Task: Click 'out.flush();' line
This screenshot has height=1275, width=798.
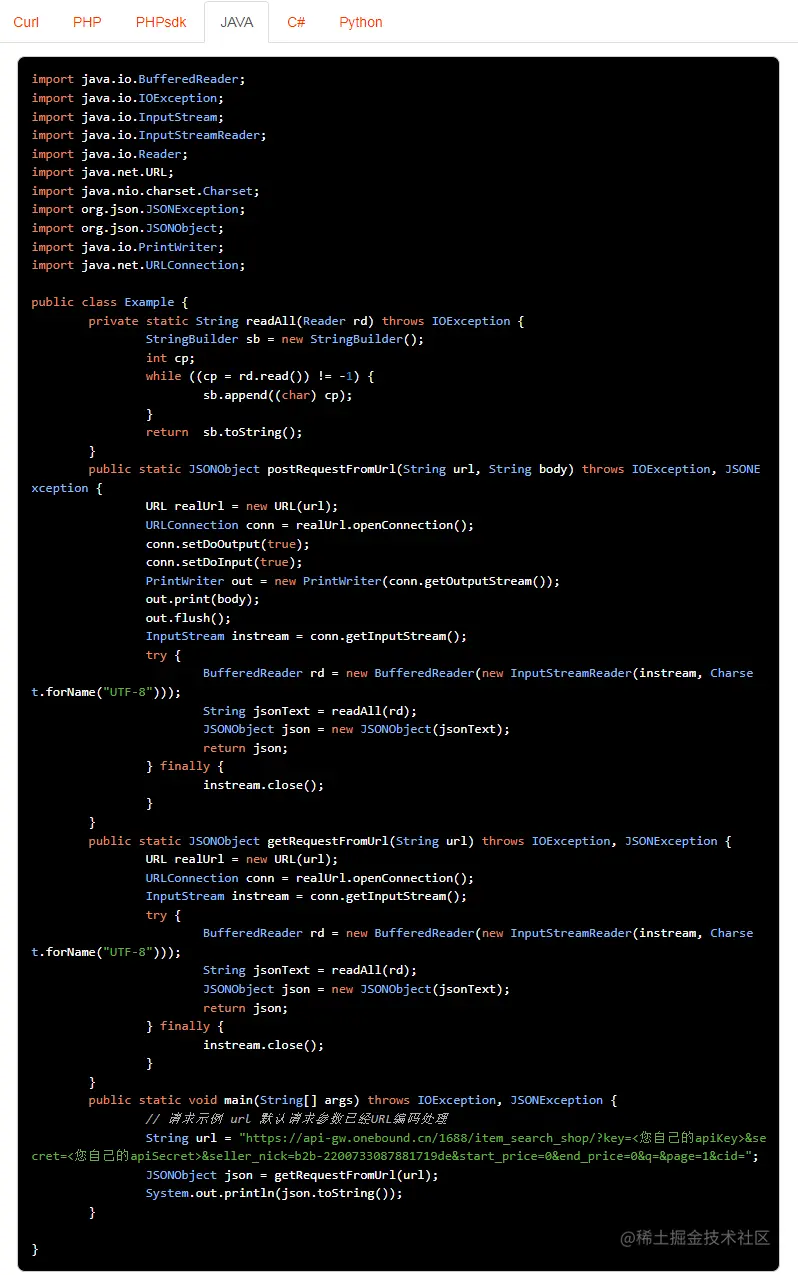Action: [x=188, y=618]
